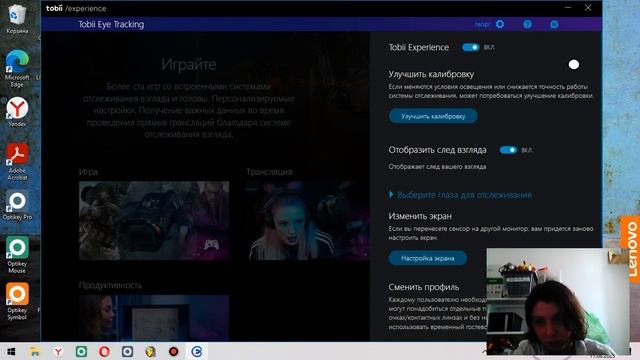This screenshot has height=360, width=640.
Task: Open the Трансляция streaming thumbnail
Action: [x=307, y=220]
